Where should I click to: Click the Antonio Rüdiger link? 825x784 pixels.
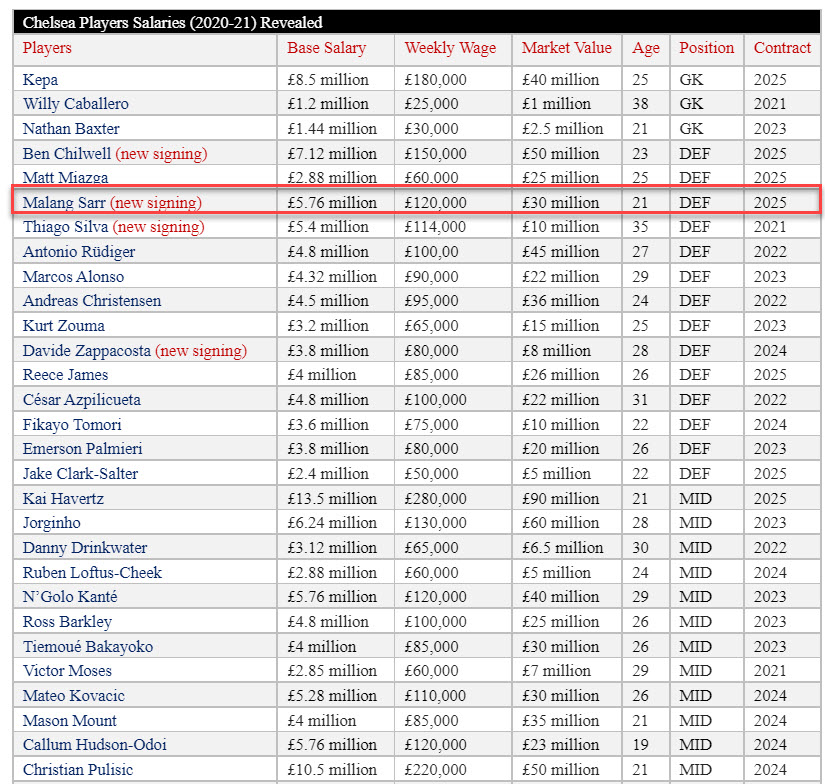click(x=79, y=252)
